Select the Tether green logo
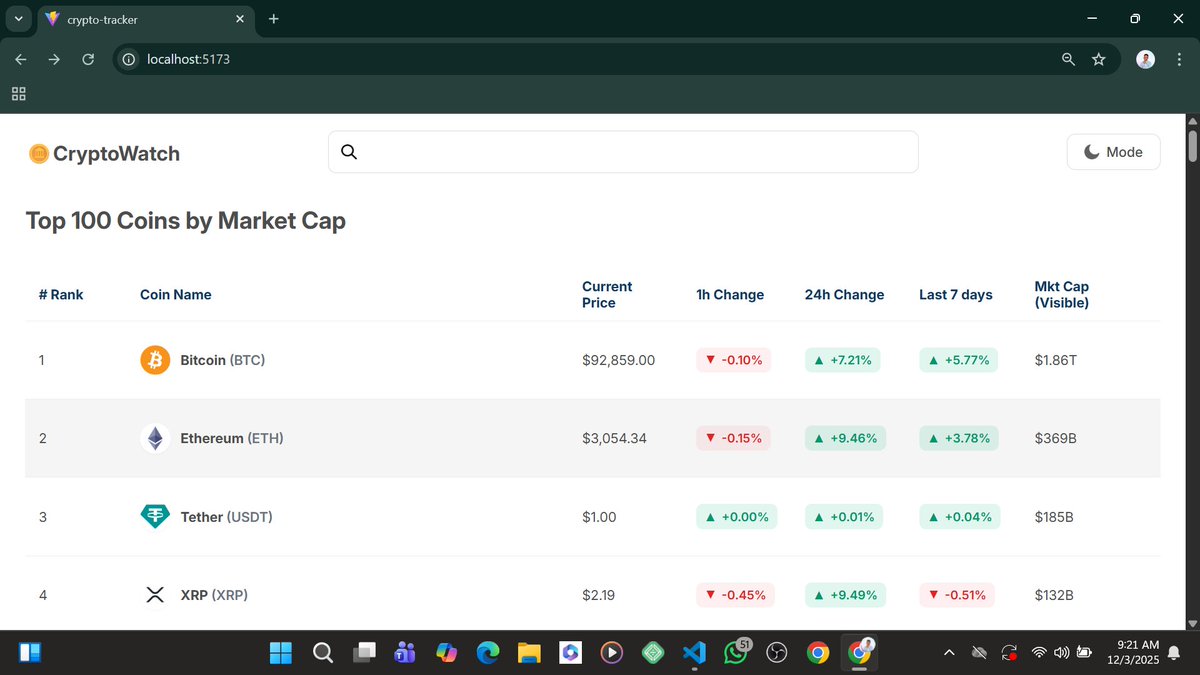This screenshot has height=675, width=1200. (x=155, y=516)
